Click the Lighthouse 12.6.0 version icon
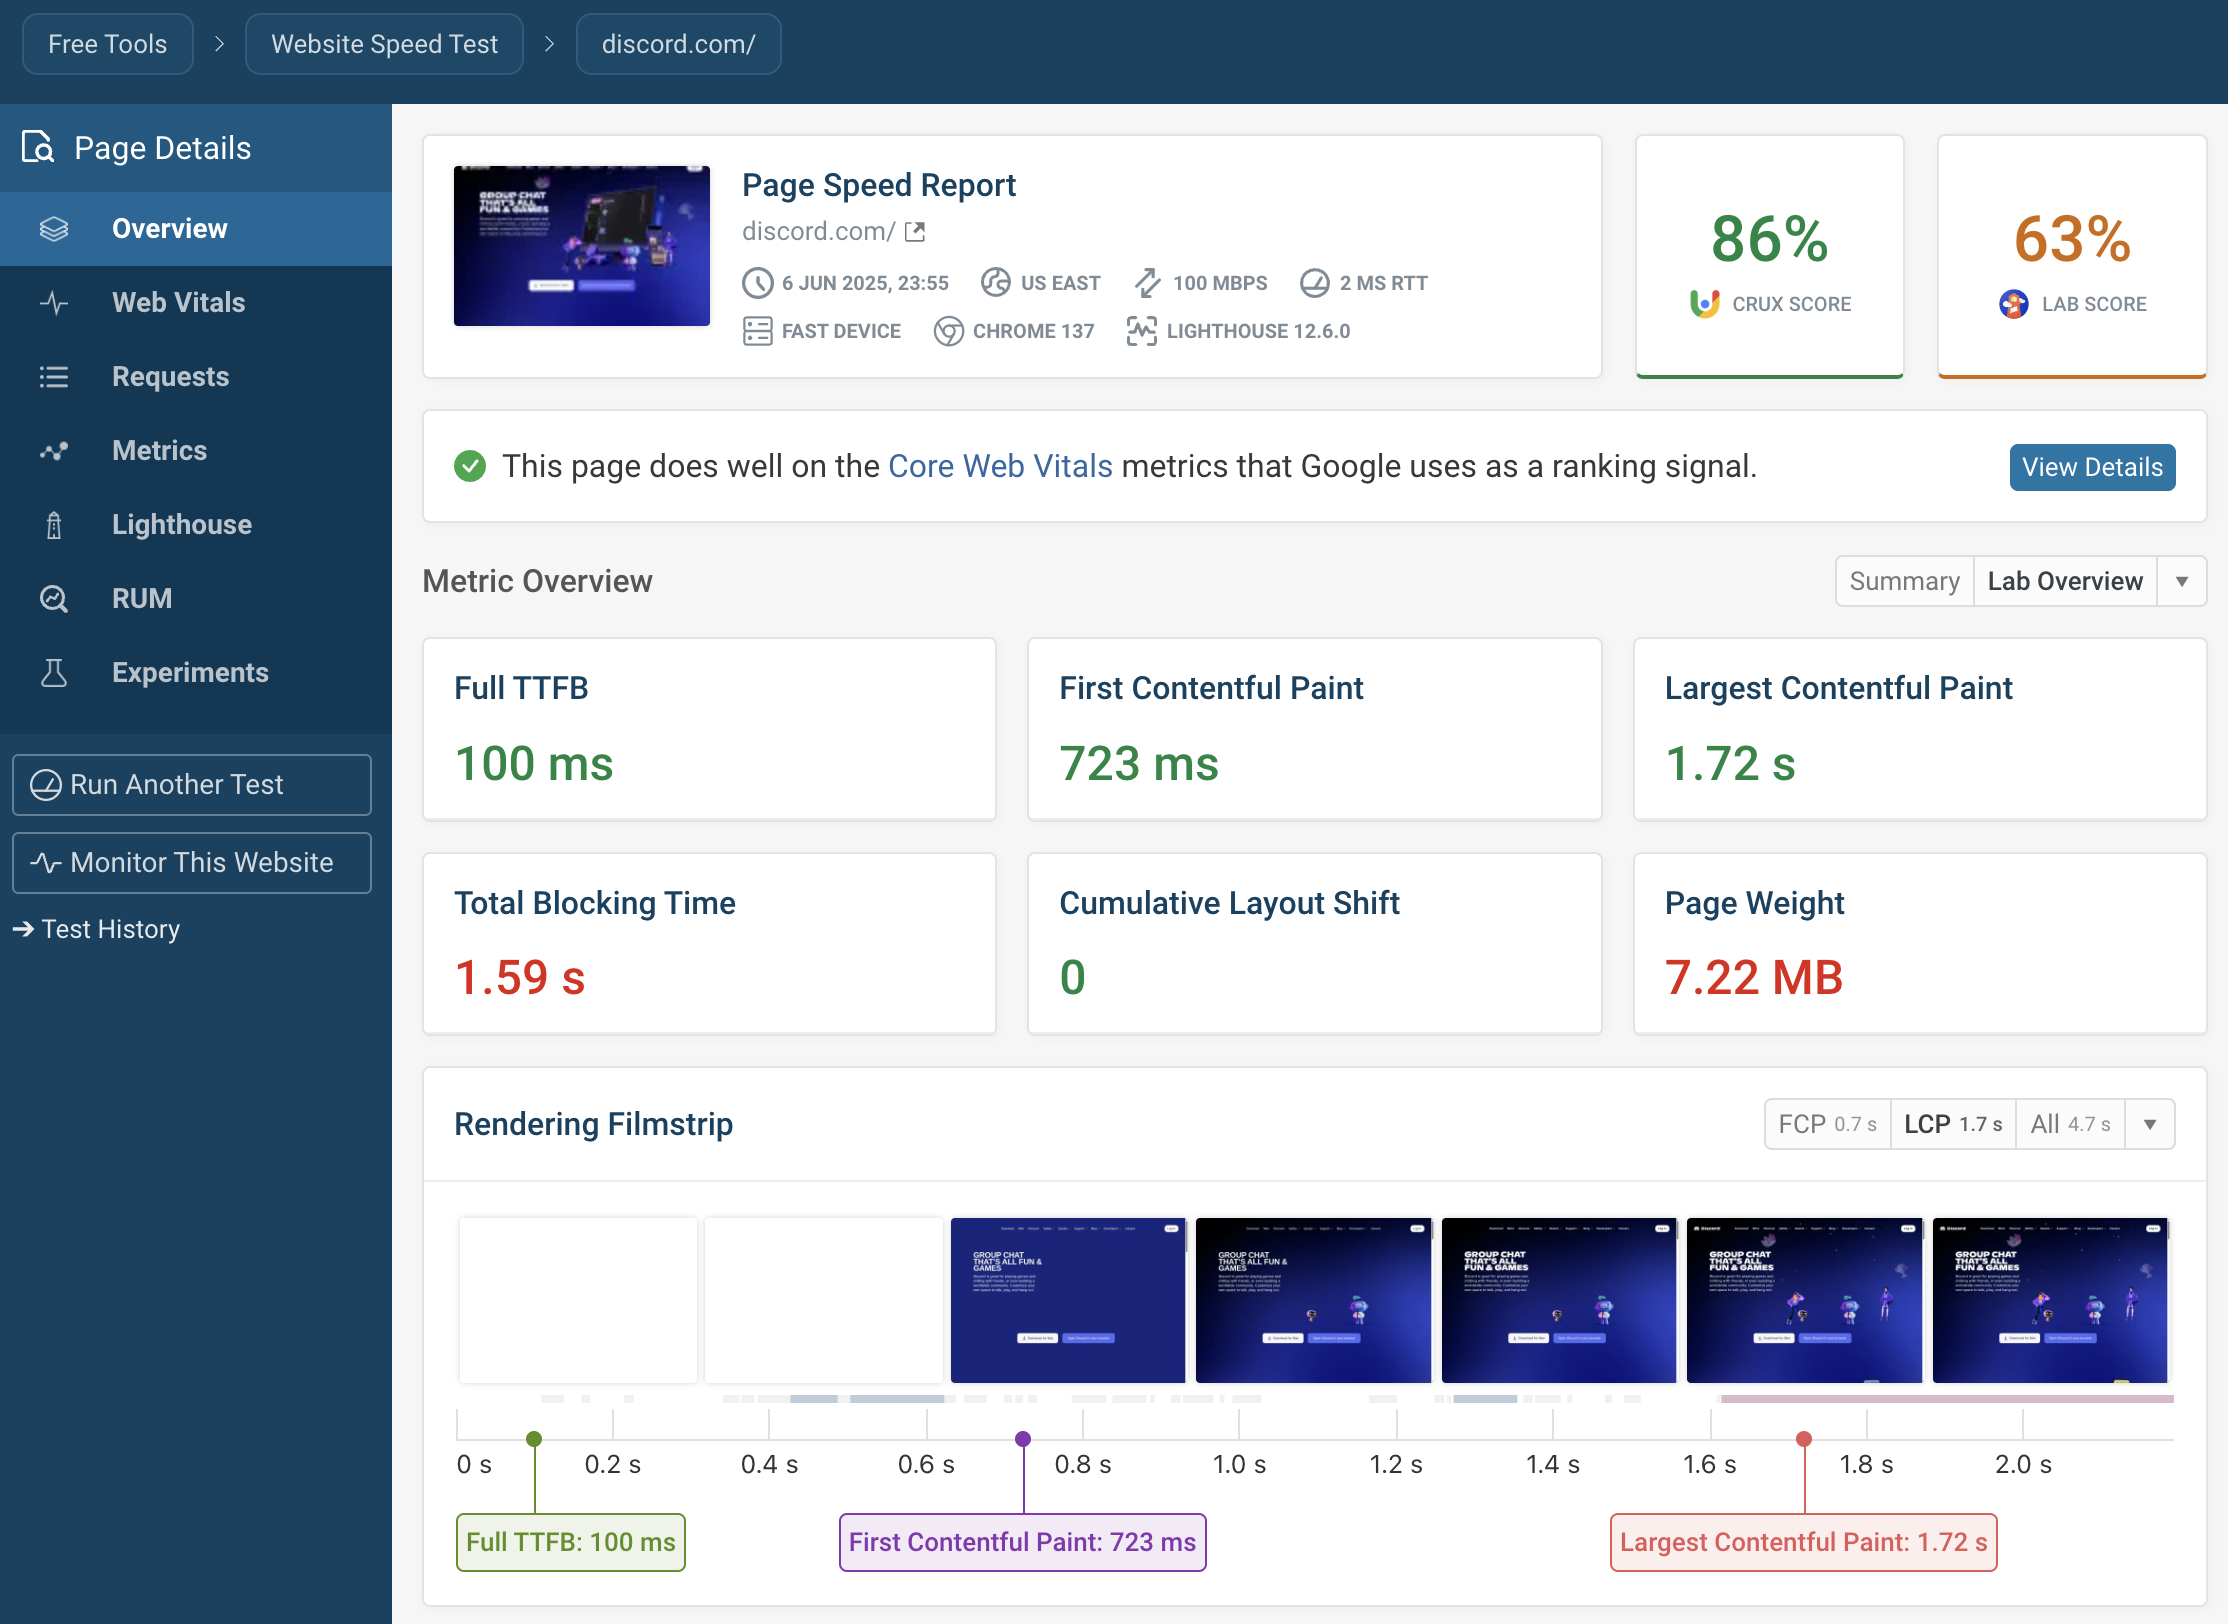This screenshot has width=2228, height=1624. (x=1142, y=331)
